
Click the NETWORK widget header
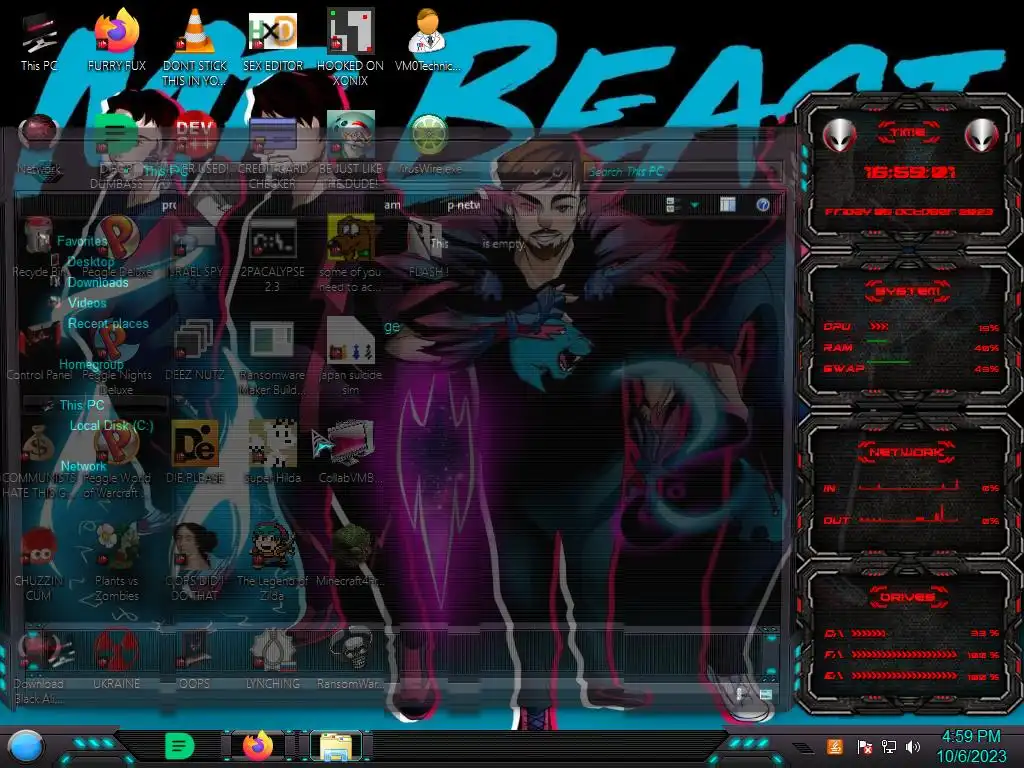[908, 452]
